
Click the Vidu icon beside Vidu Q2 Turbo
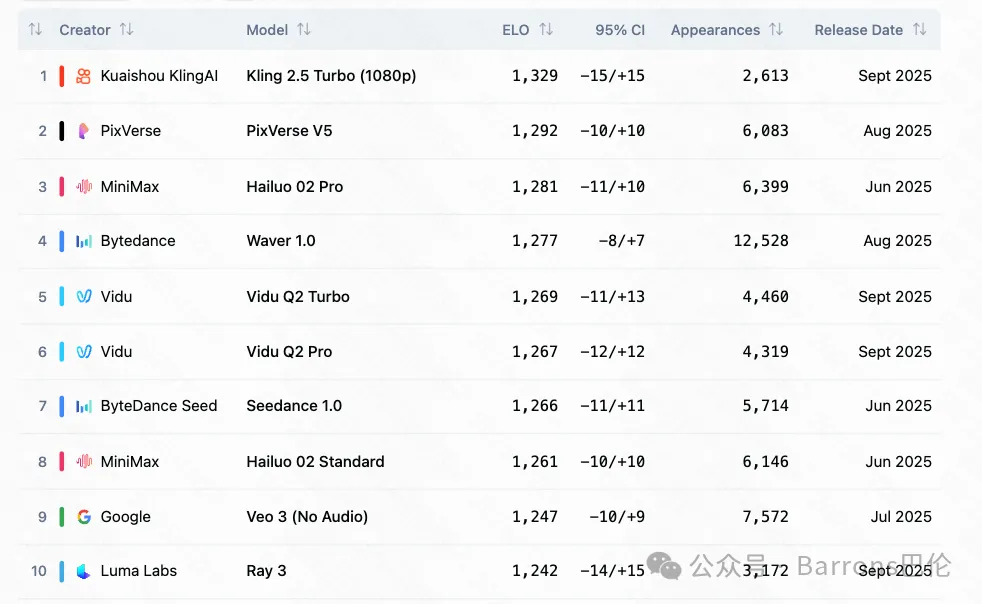(84, 297)
